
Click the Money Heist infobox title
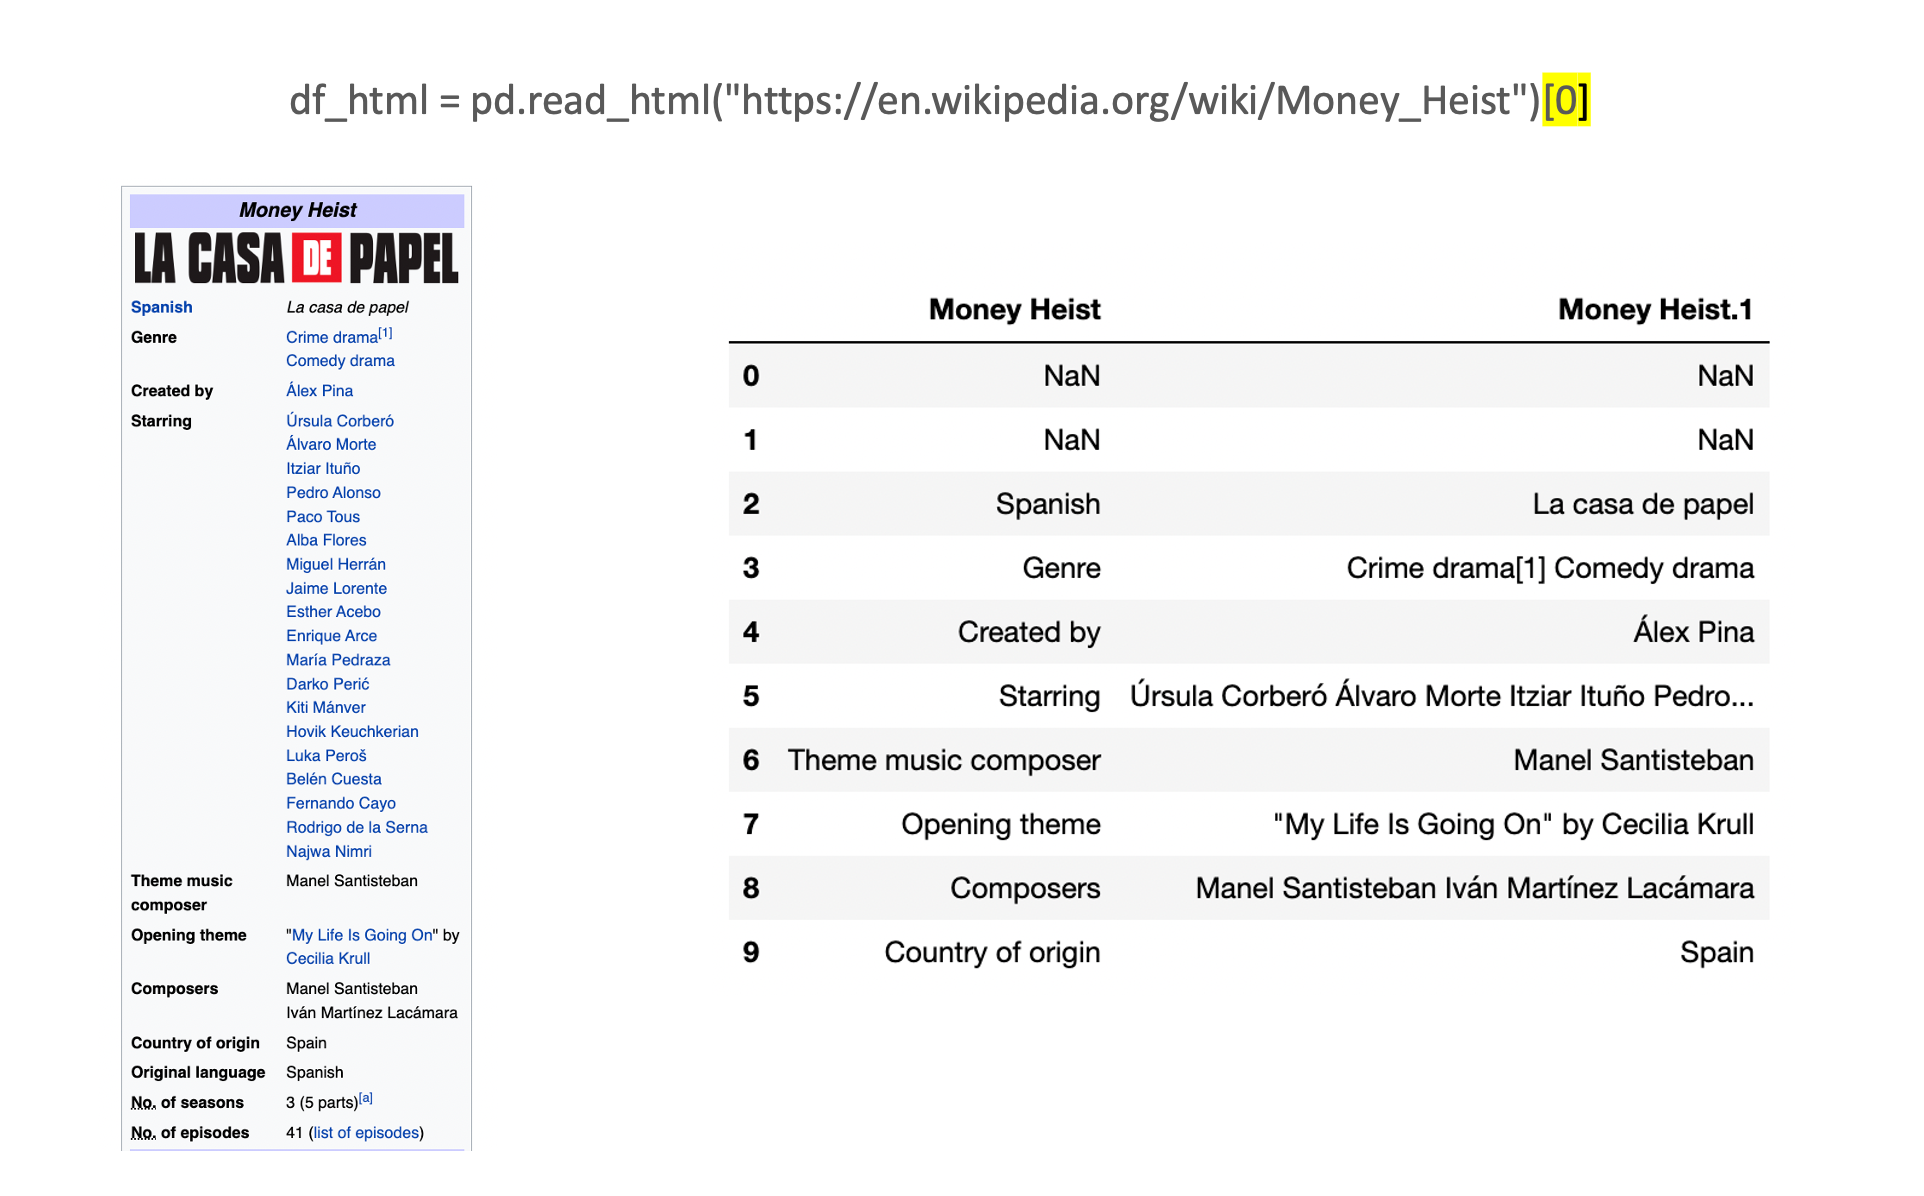point(297,210)
